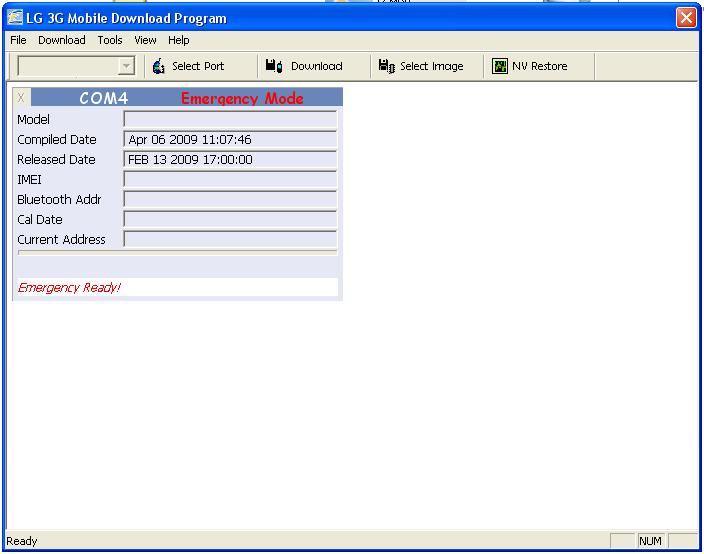Click the 'Bluetooth Addr' label

(59, 199)
